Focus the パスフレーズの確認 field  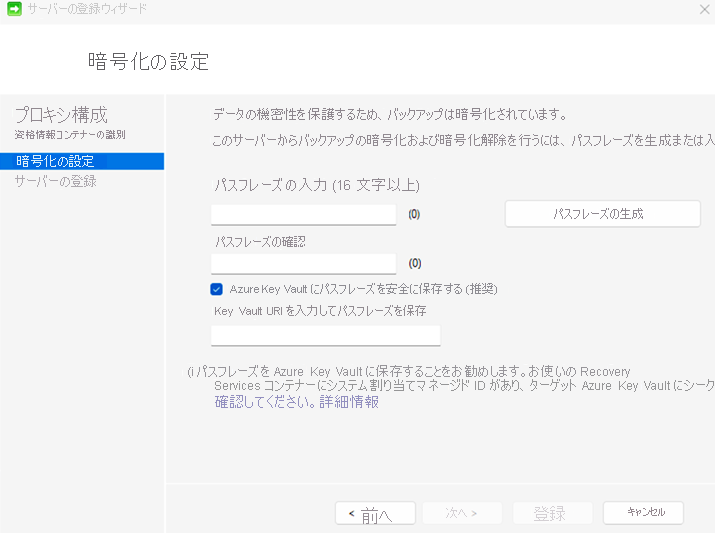(x=303, y=264)
